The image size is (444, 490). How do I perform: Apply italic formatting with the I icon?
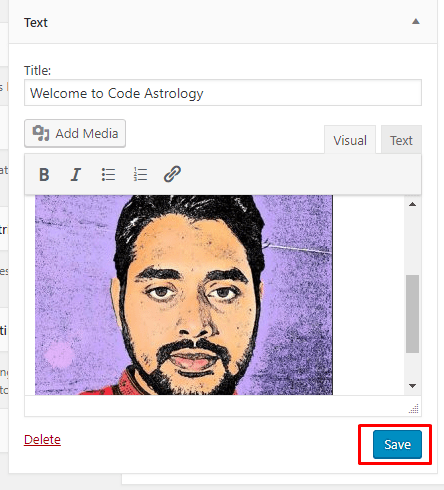tap(76, 174)
